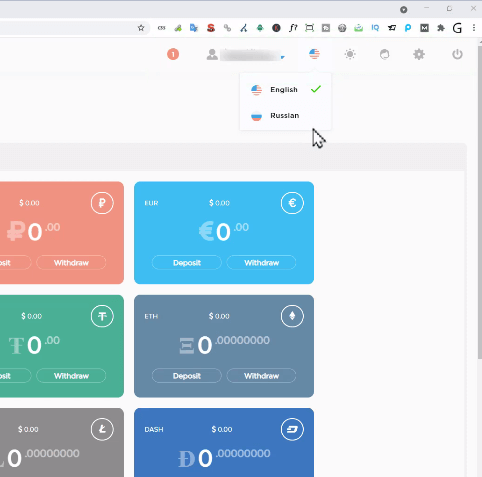Image resolution: width=482 pixels, height=477 pixels.
Task: Click the red S extension icon
Action: point(211,28)
